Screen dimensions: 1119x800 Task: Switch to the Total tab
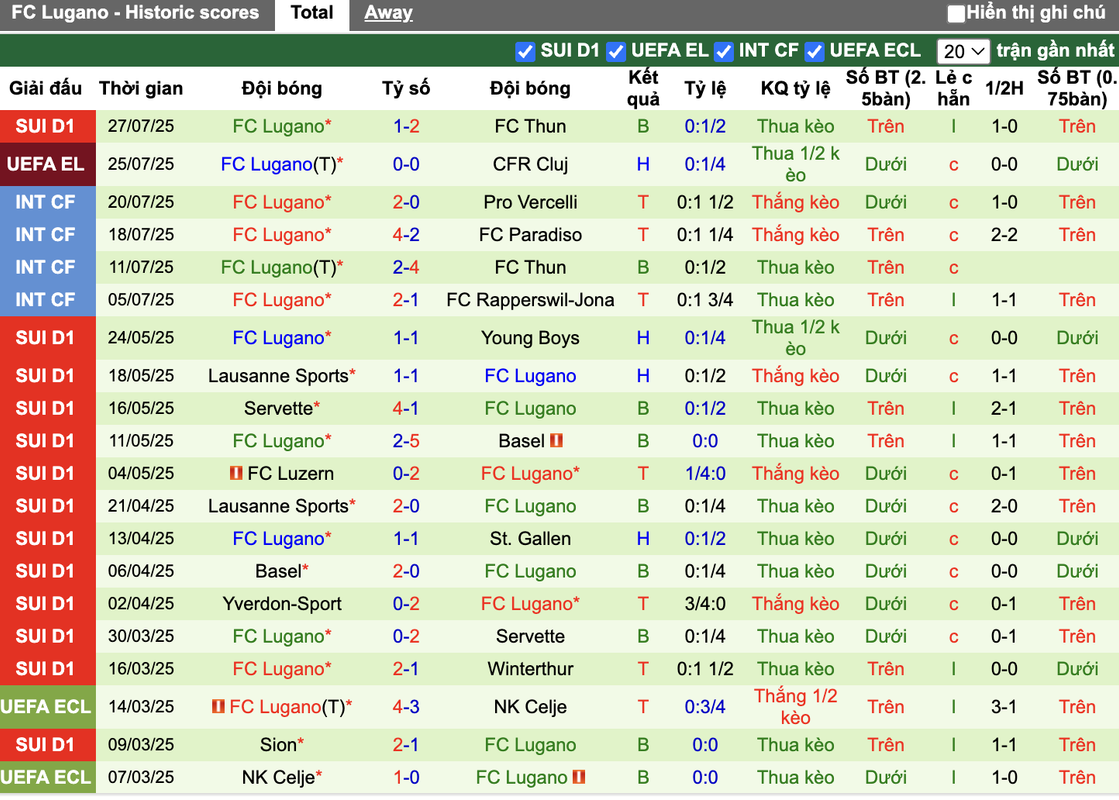[312, 13]
